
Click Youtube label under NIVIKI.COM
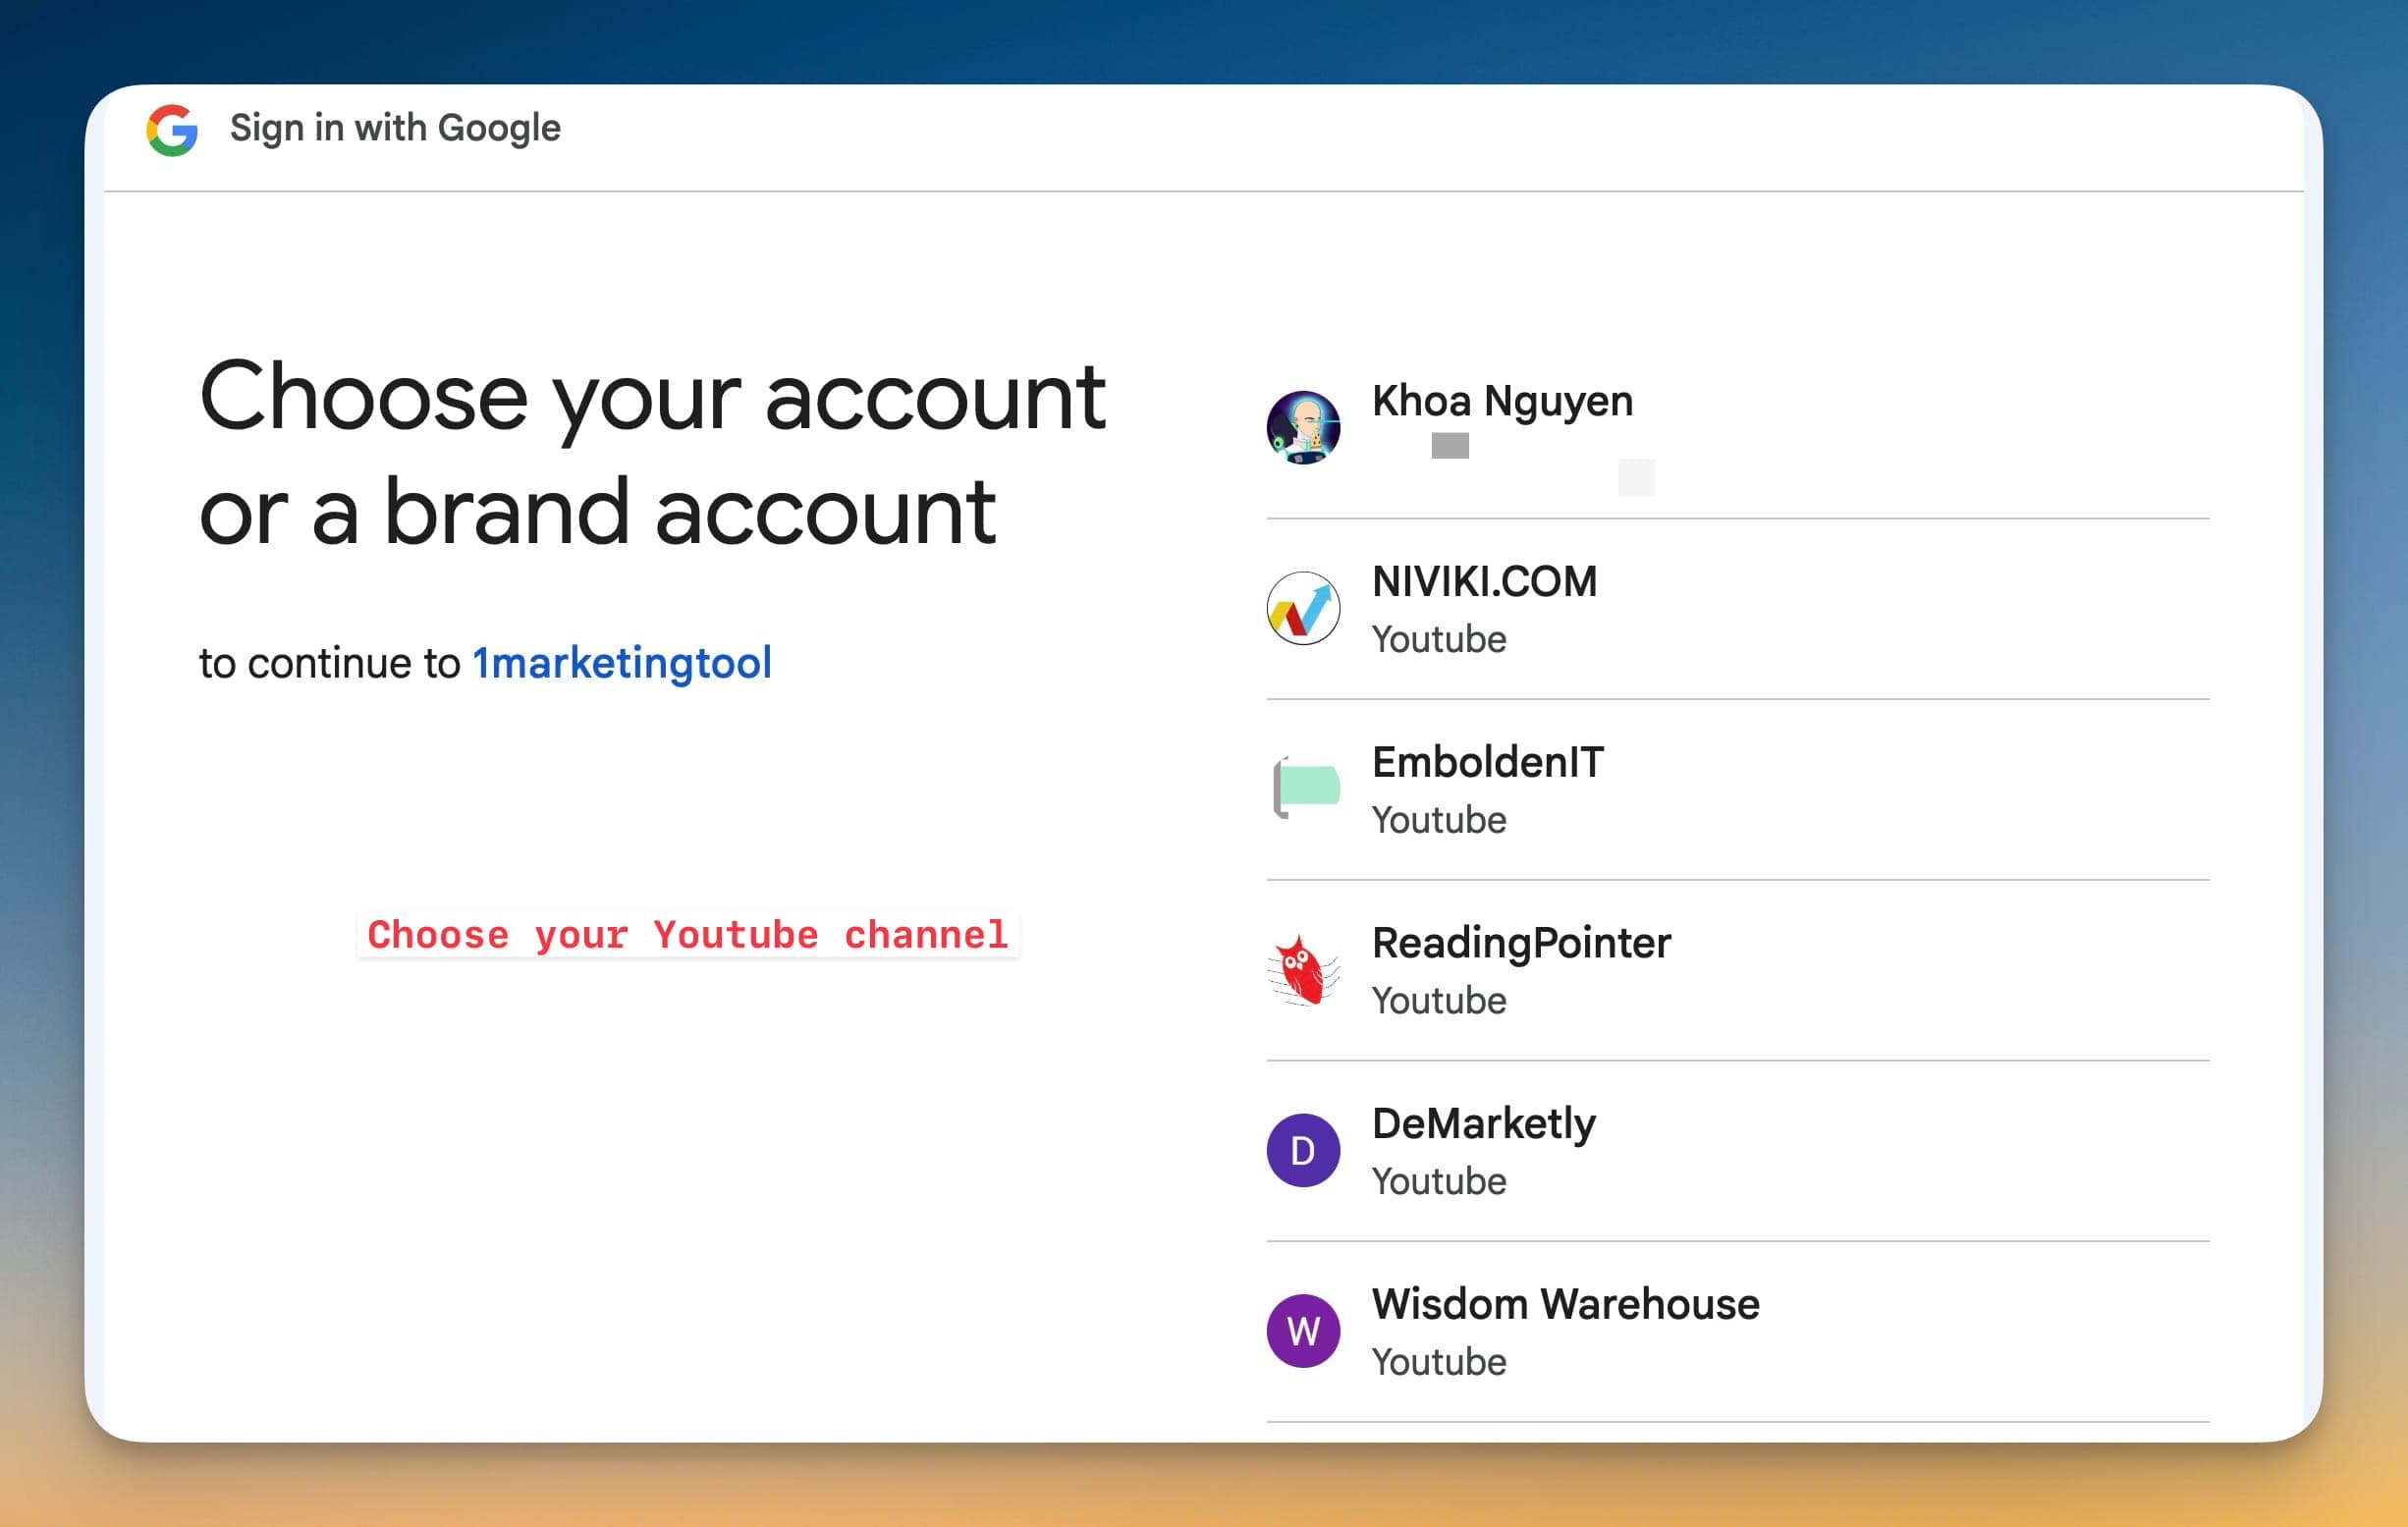[x=1439, y=640]
